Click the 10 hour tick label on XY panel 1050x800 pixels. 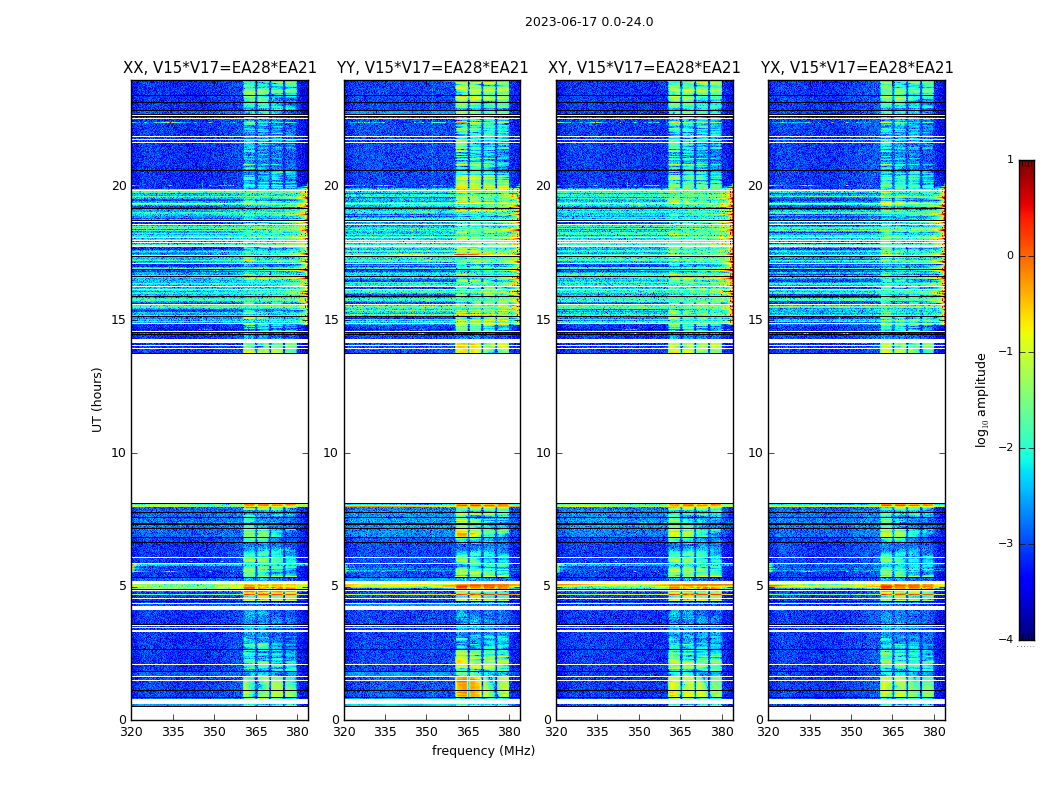tap(543, 453)
